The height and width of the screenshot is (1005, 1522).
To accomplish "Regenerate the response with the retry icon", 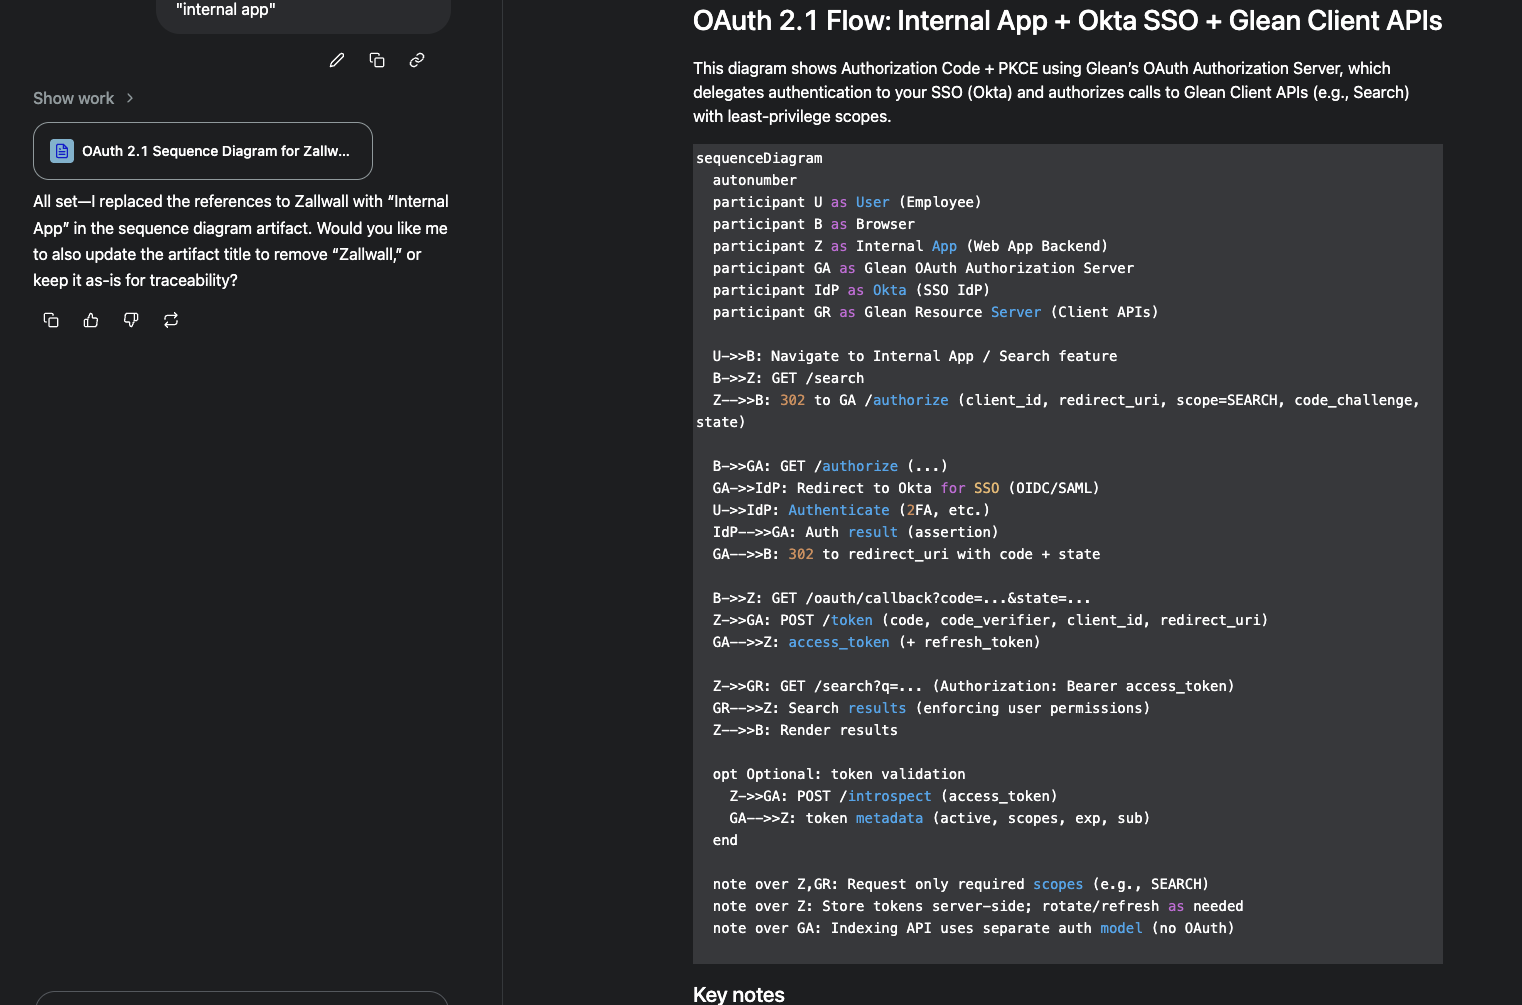I will pos(171,320).
